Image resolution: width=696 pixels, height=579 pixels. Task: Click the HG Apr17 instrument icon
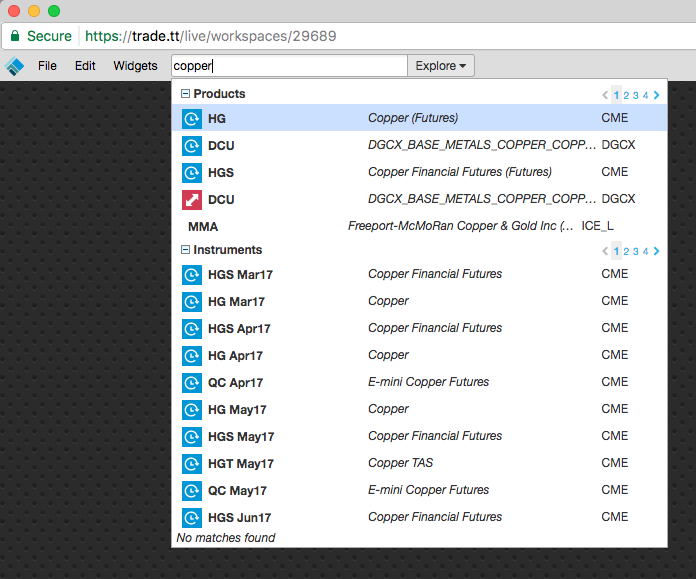coord(192,356)
